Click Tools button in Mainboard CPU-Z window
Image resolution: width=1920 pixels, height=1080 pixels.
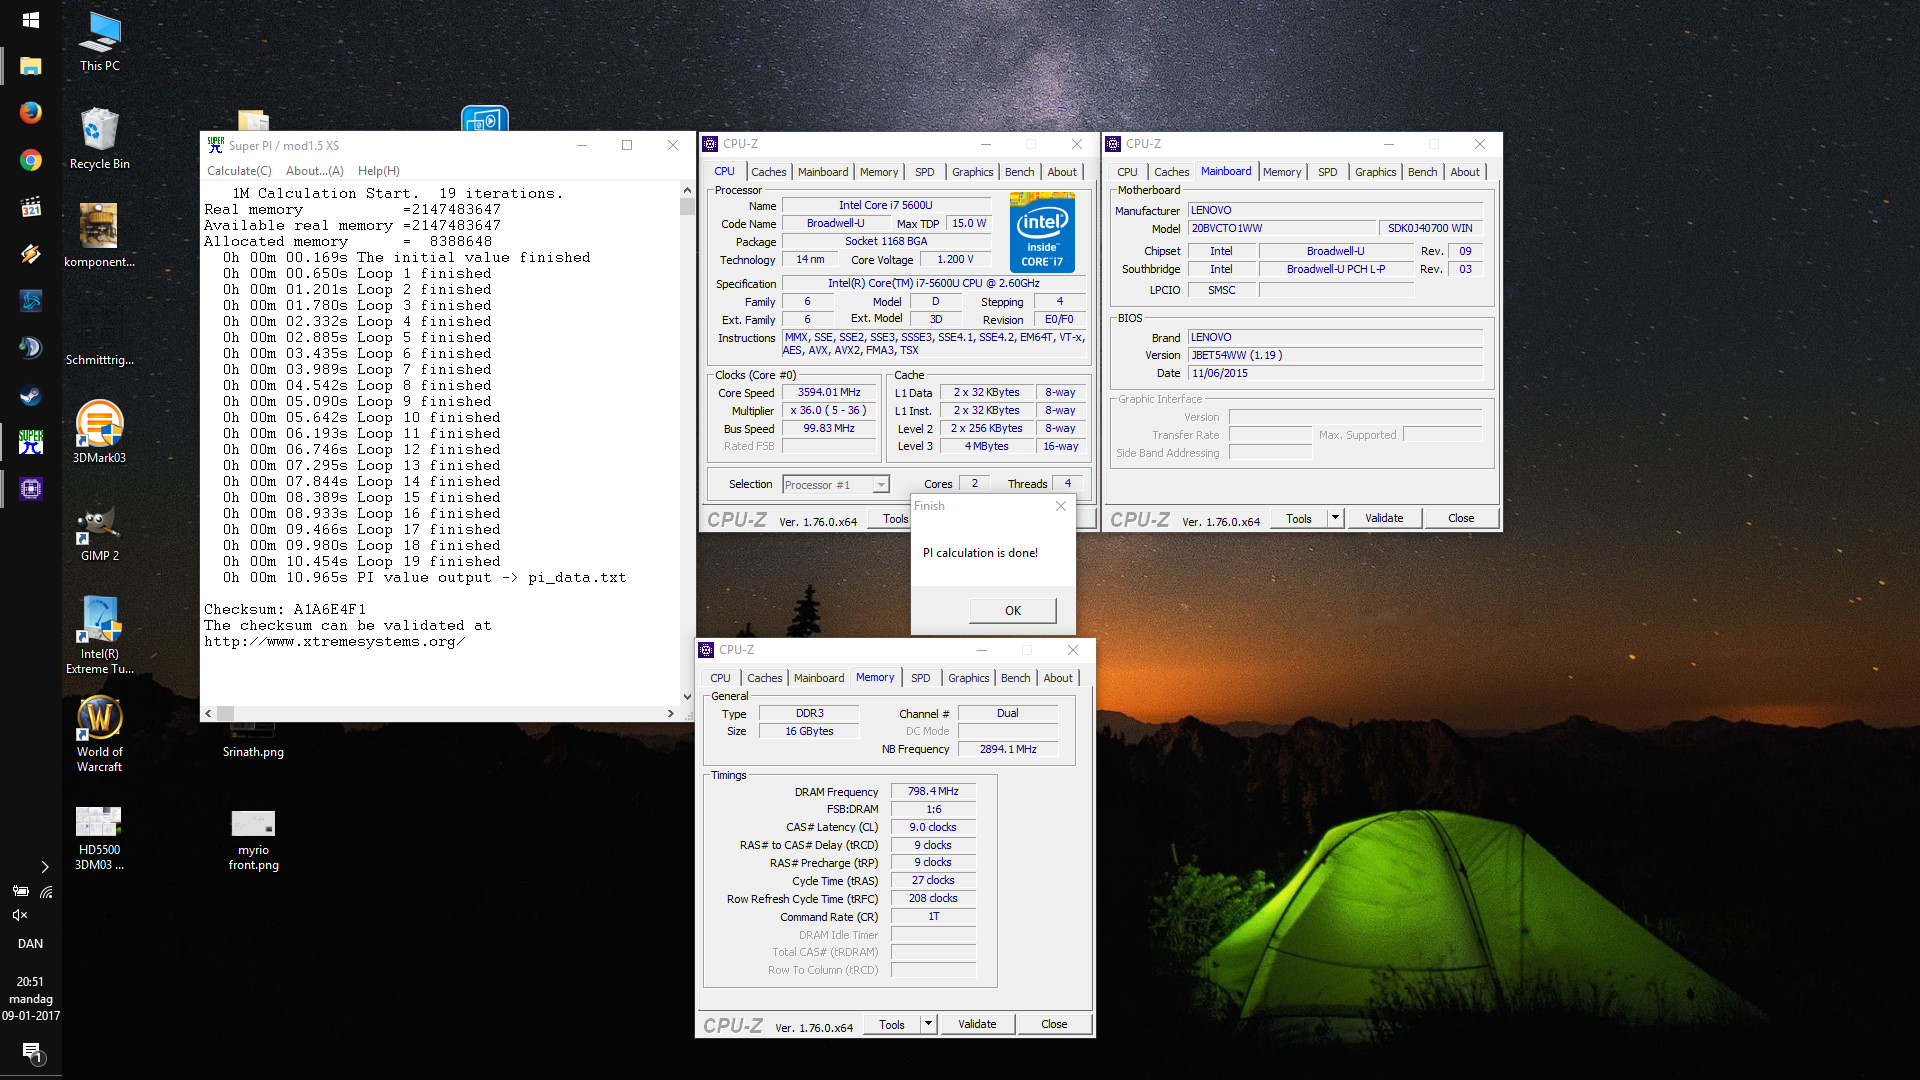[1298, 518]
